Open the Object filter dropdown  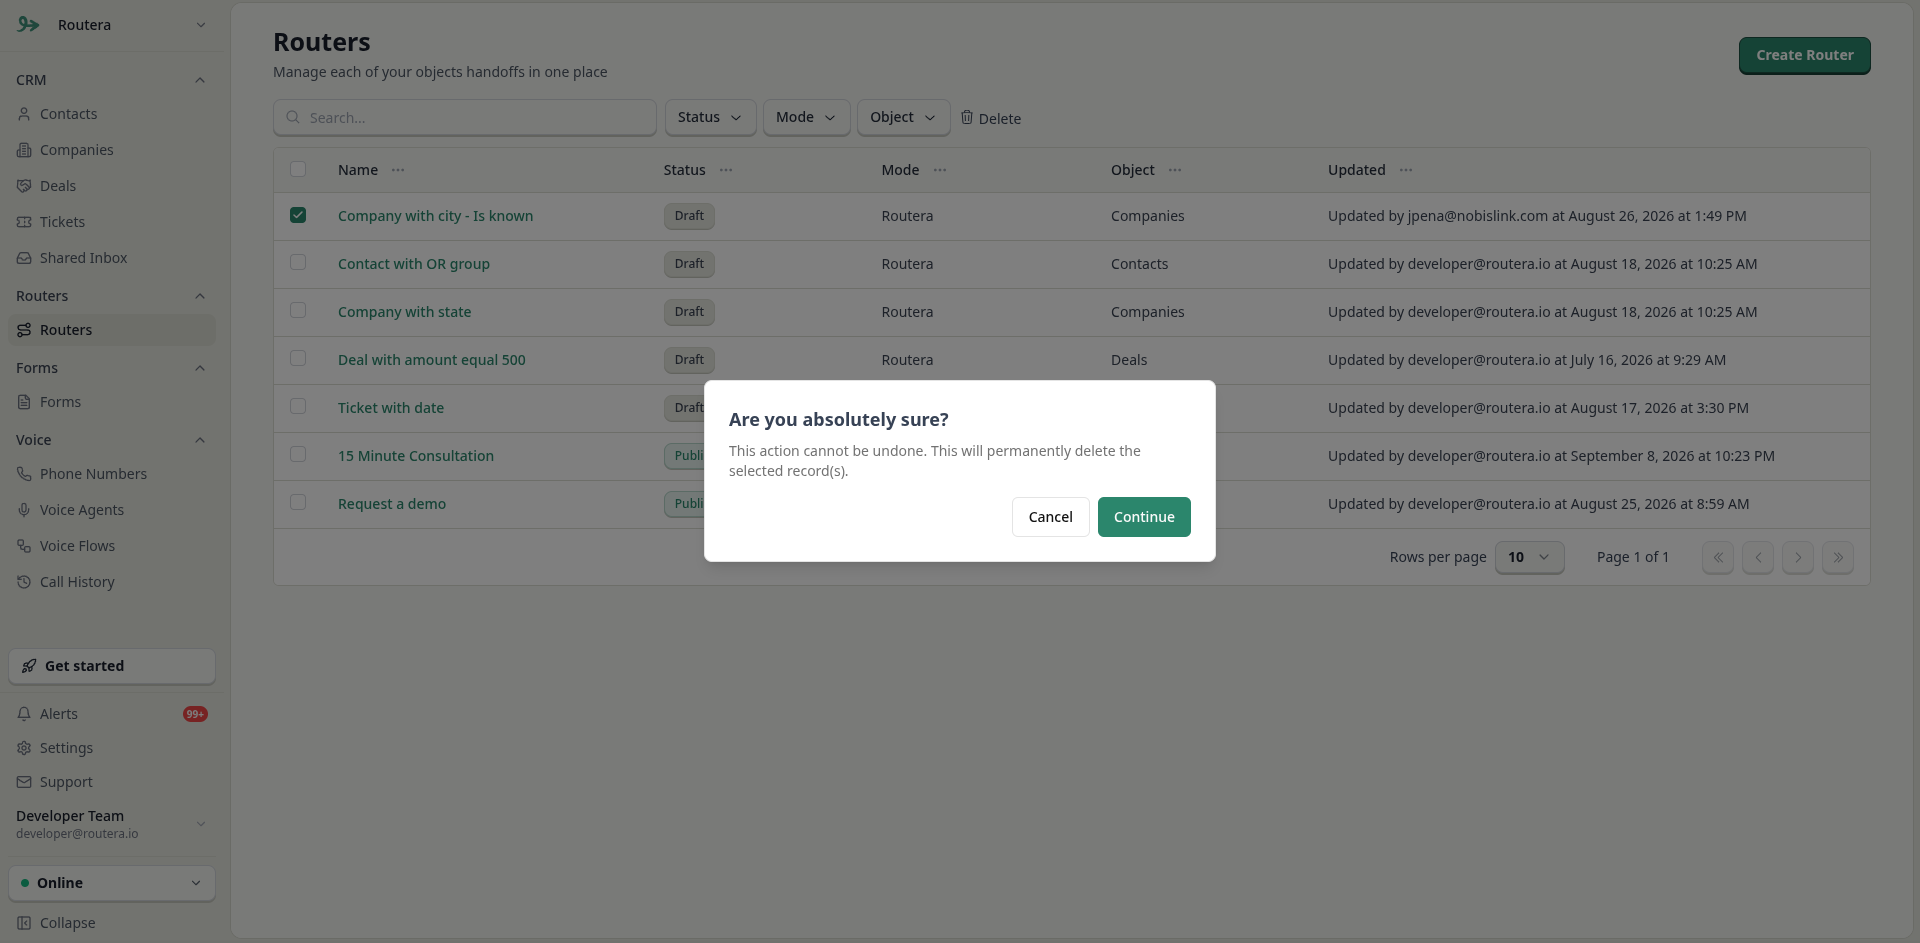pos(903,117)
